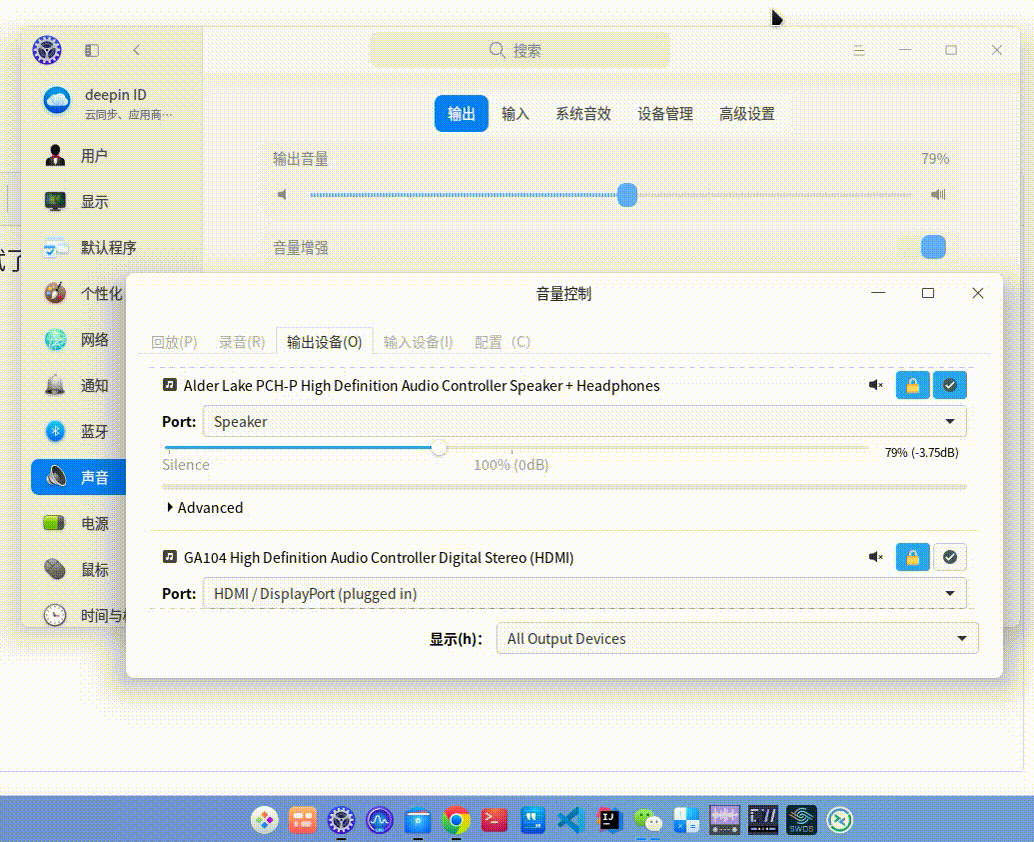This screenshot has height=842, width=1034.
Task: Open the SWDS app in the dock
Action: pyautogui.click(x=801, y=820)
